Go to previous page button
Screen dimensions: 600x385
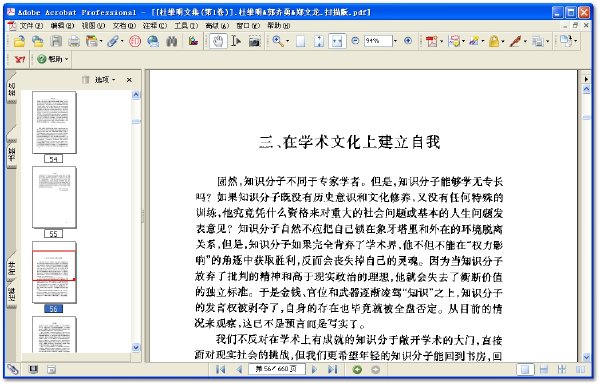239,369
